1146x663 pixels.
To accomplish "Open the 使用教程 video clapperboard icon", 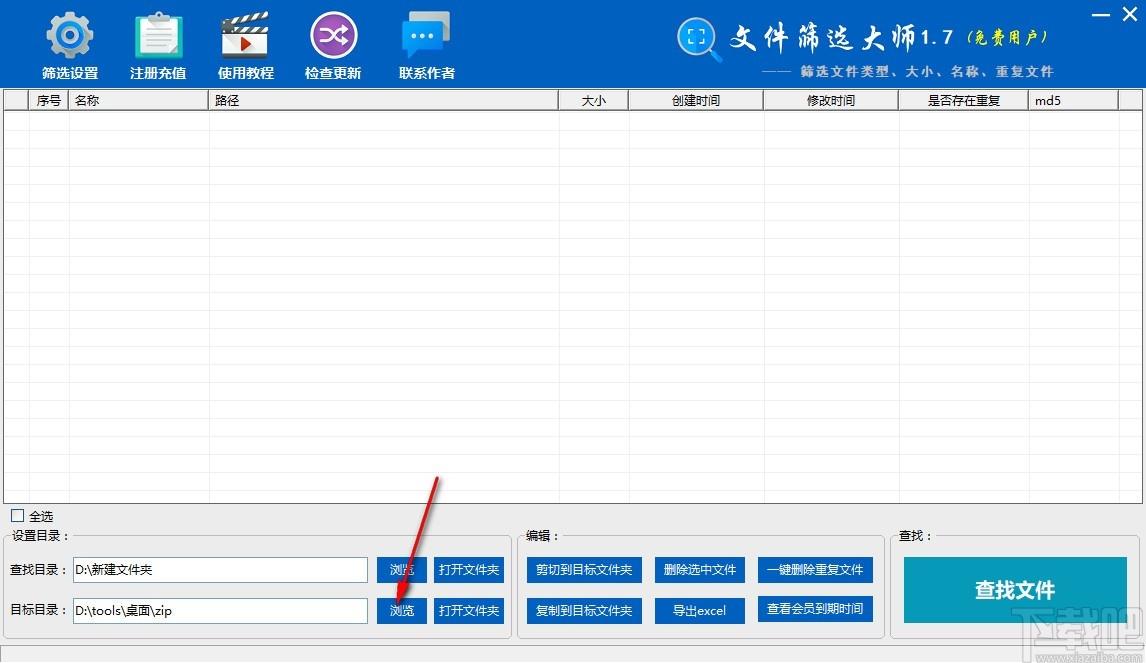I will (x=245, y=36).
